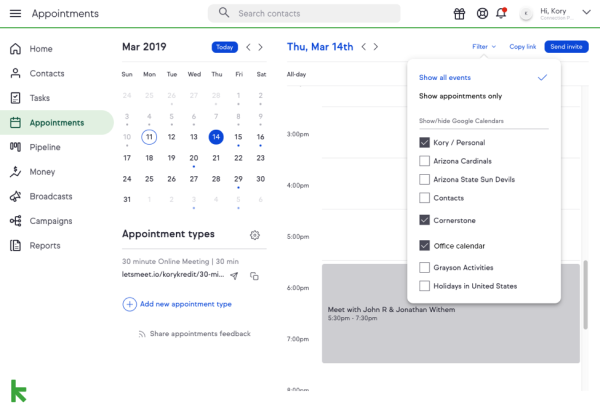Check Holidays in United States calendar
600x413 pixels.
tap(425, 286)
